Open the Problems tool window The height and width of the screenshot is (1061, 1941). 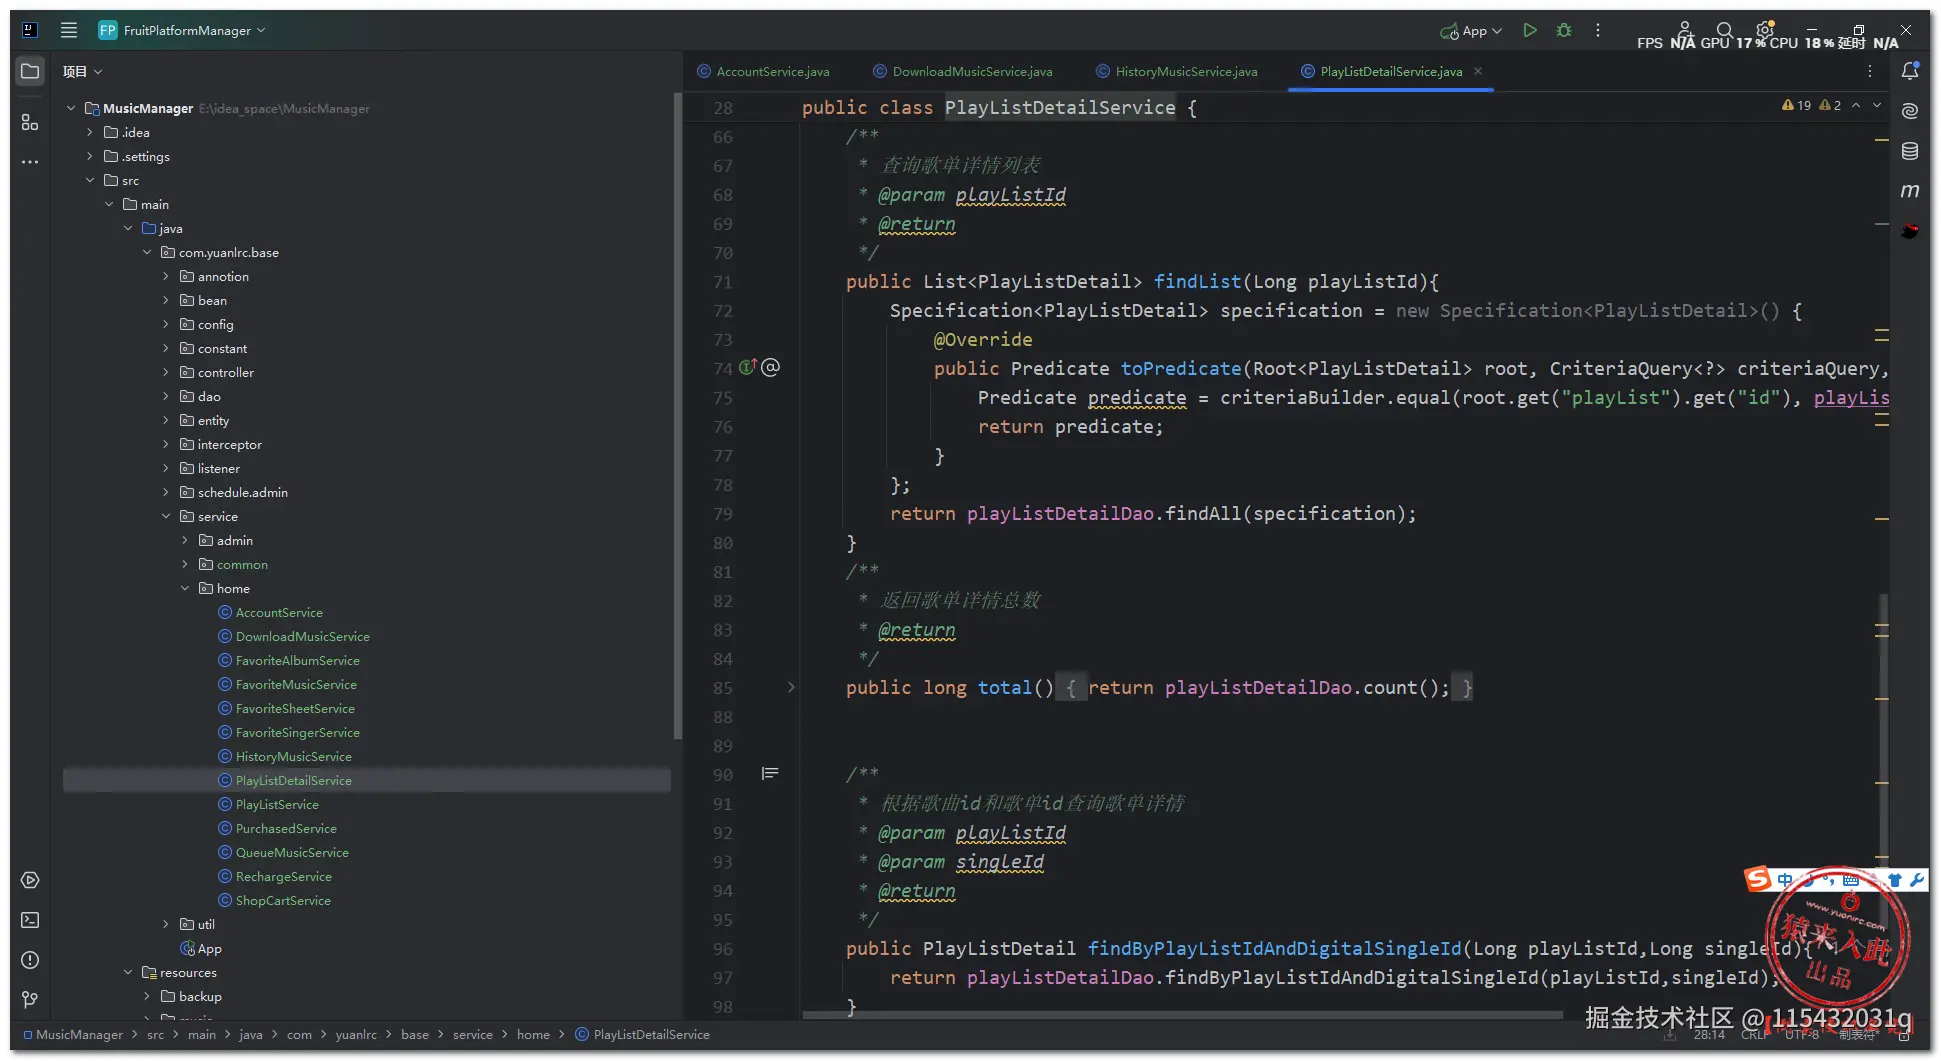(30, 960)
